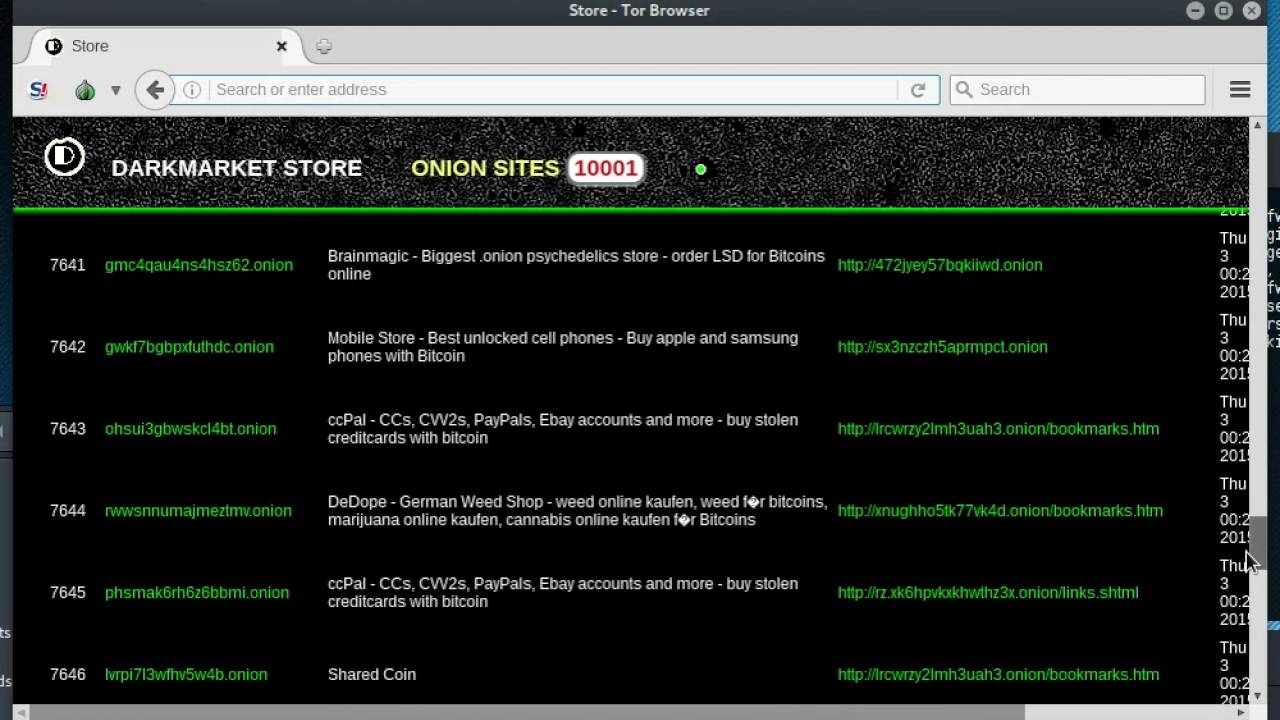Click the scroll up arrow
The width and height of the screenshot is (1280, 720).
point(1258,125)
